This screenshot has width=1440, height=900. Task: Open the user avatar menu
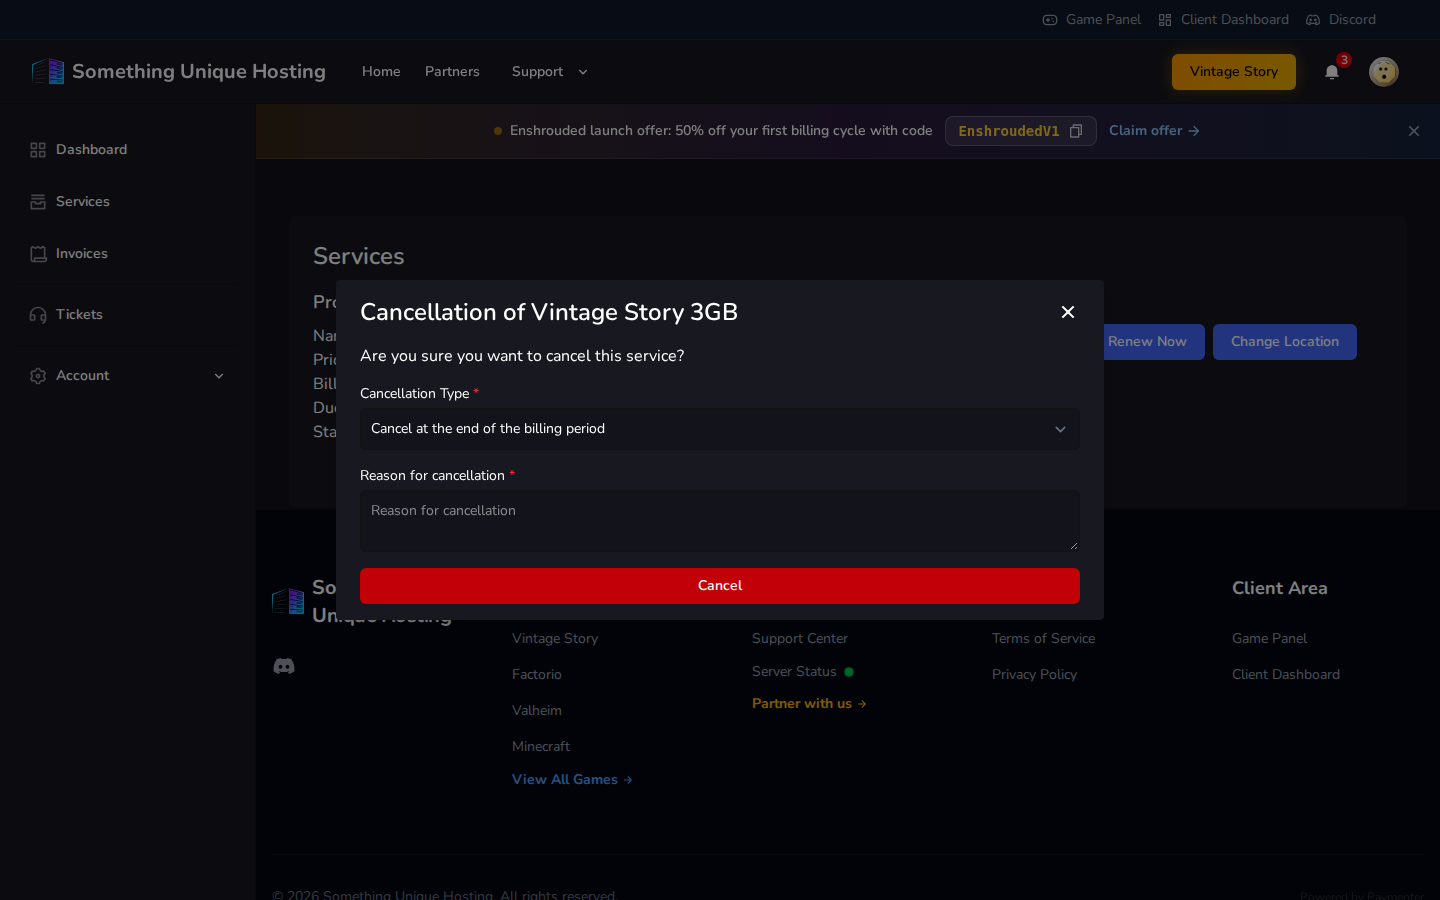point(1384,72)
